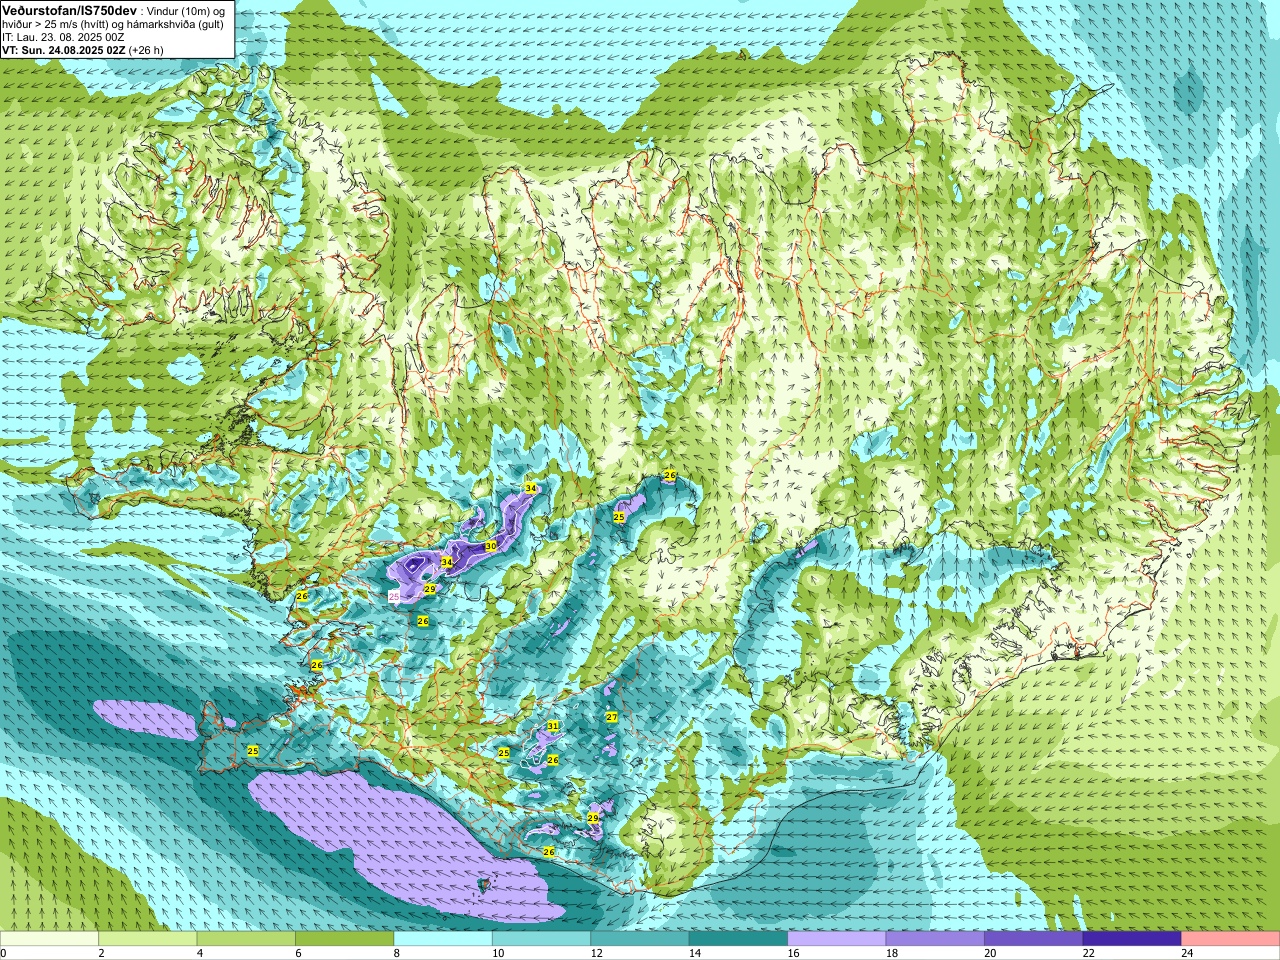Click the turquoise 10–12 m/s legend swatch
Viewport: 1280px width, 960px height.
[541, 939]
